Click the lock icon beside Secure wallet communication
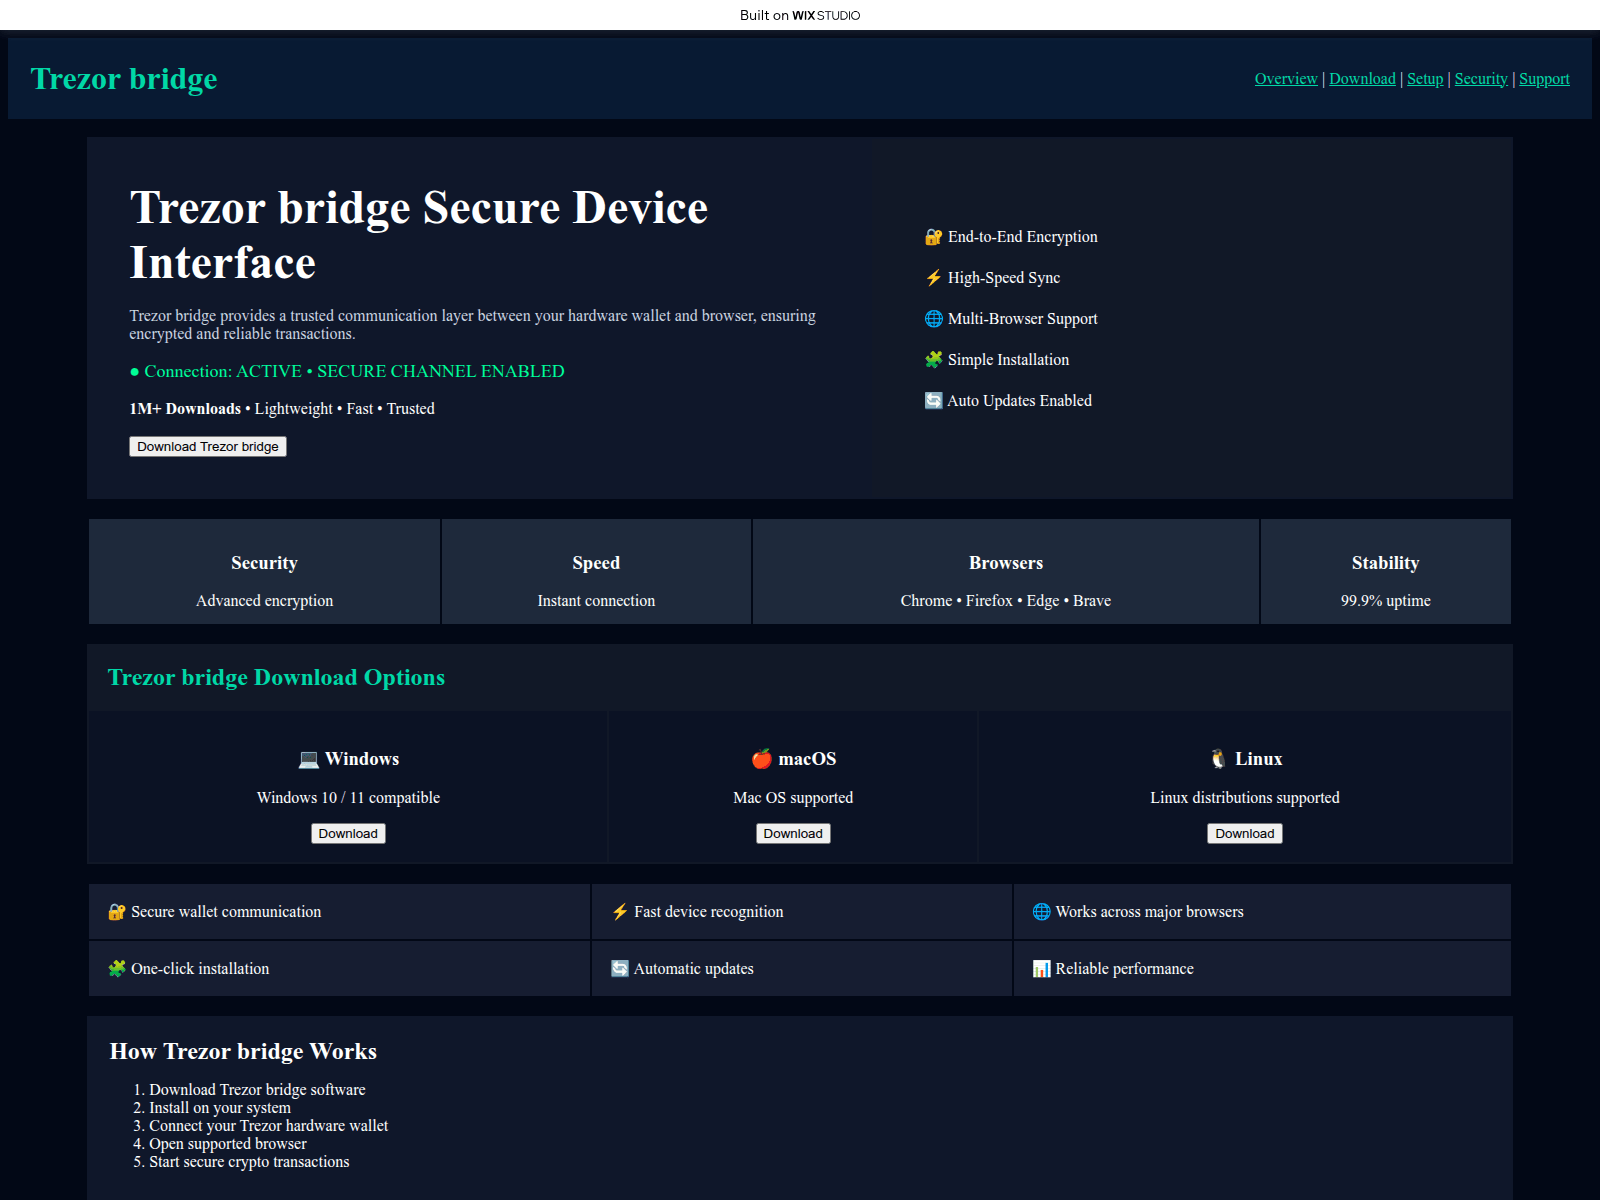This screenshot has height=1200, width=1600. (x=117, y=912)
